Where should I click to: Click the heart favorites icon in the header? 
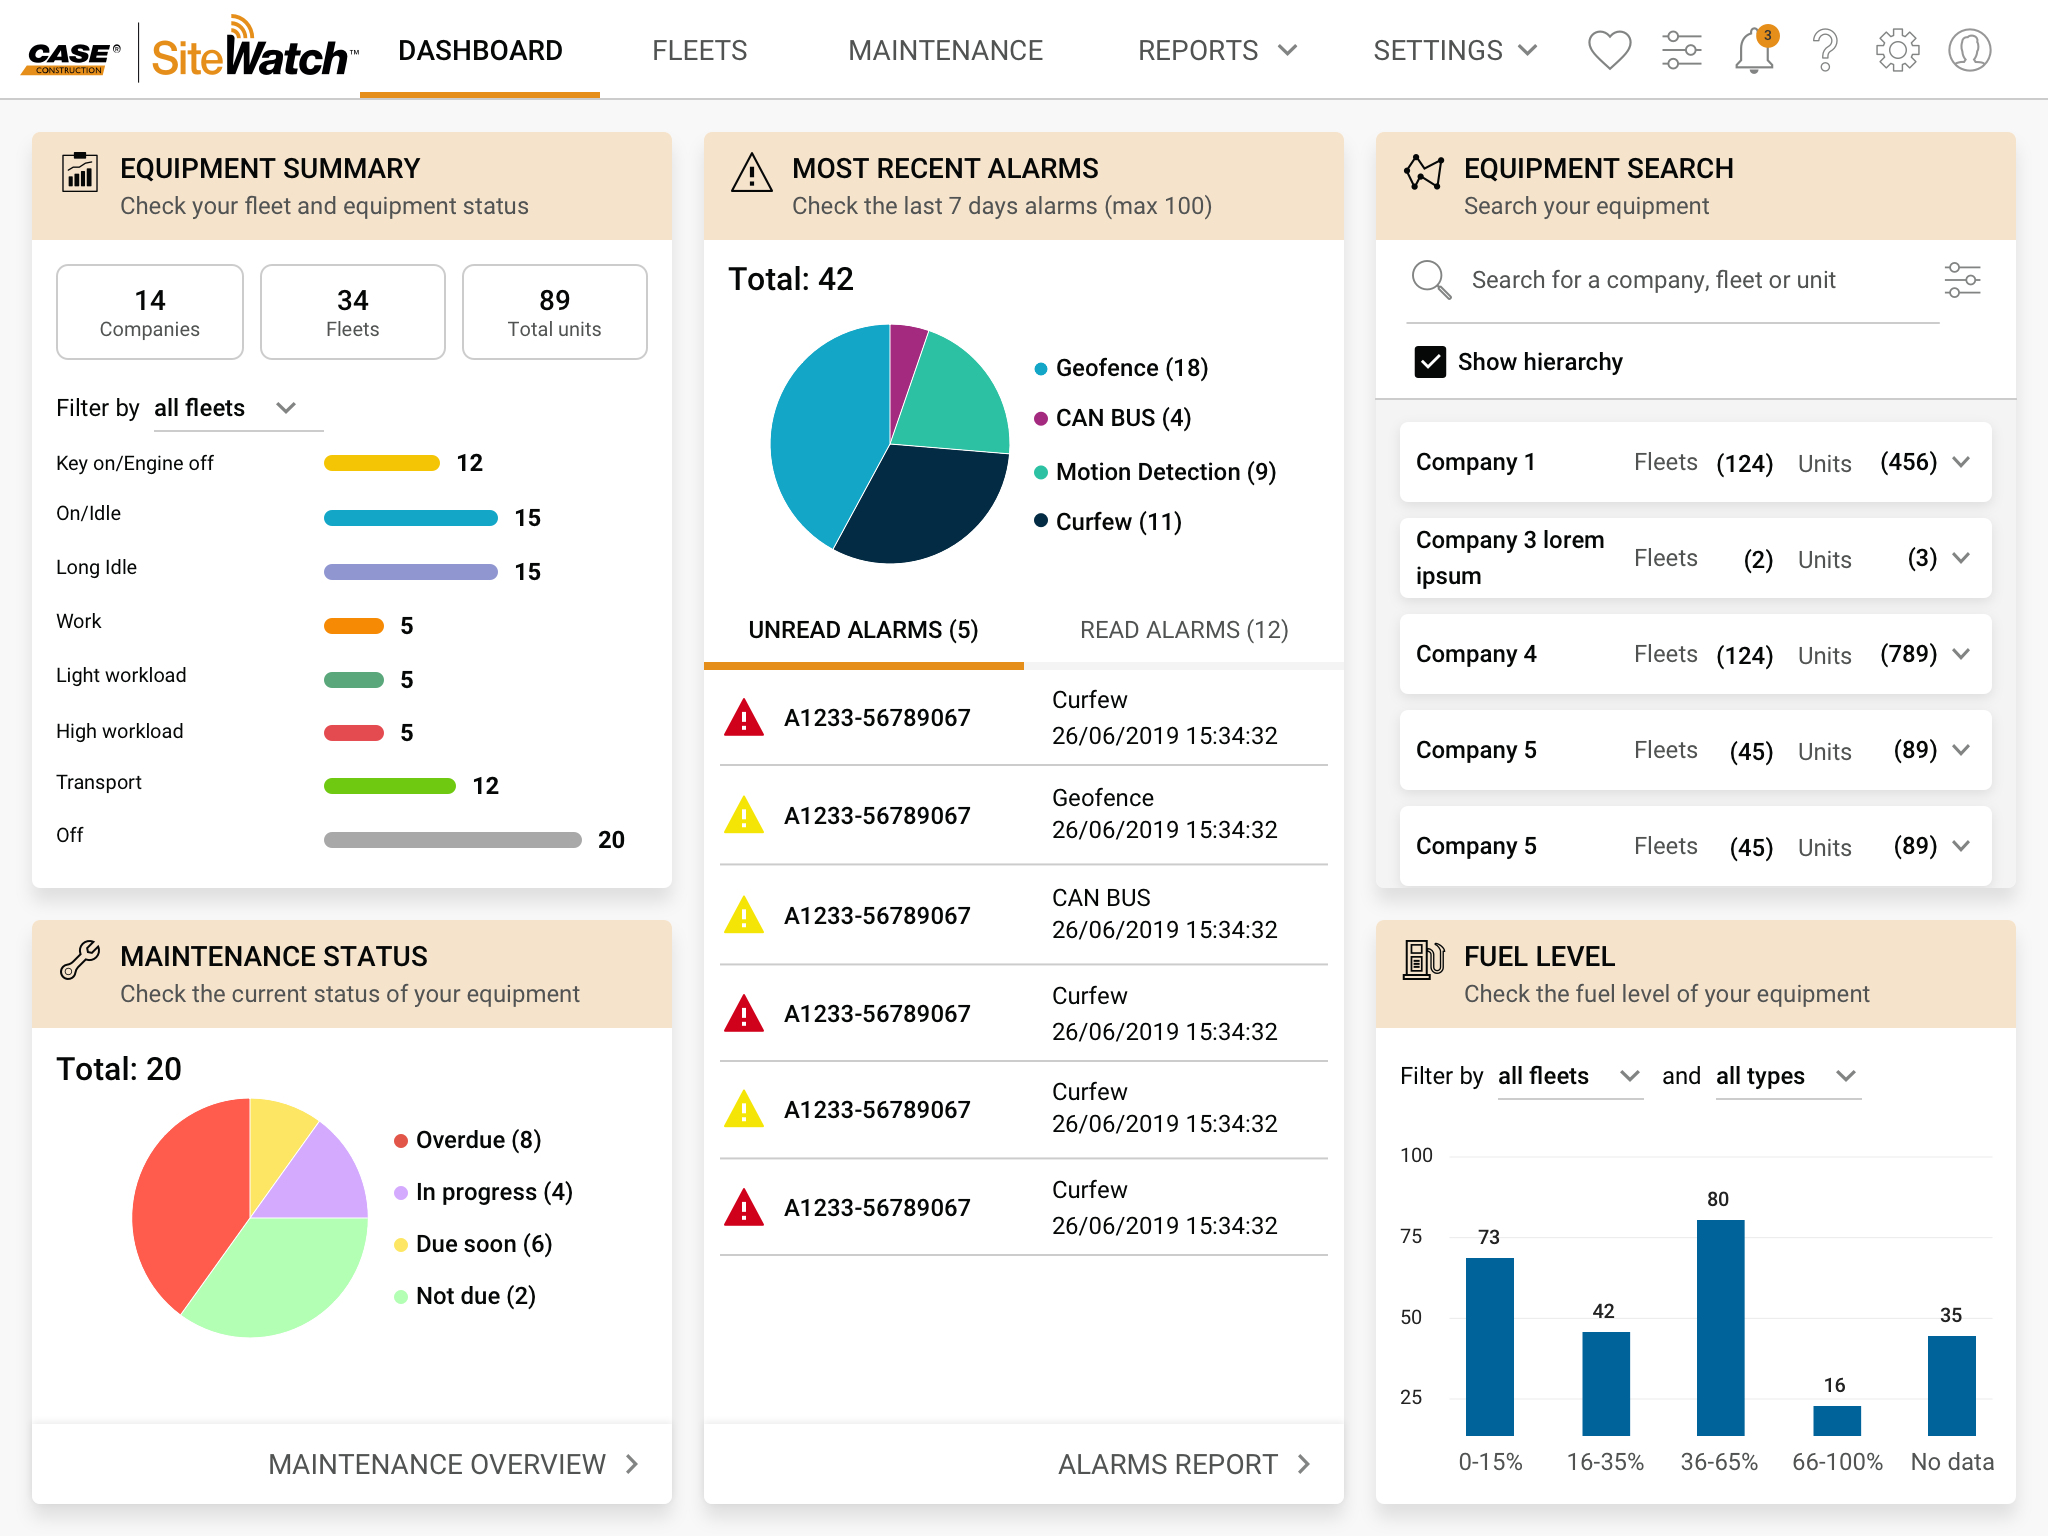point(1609,49)
